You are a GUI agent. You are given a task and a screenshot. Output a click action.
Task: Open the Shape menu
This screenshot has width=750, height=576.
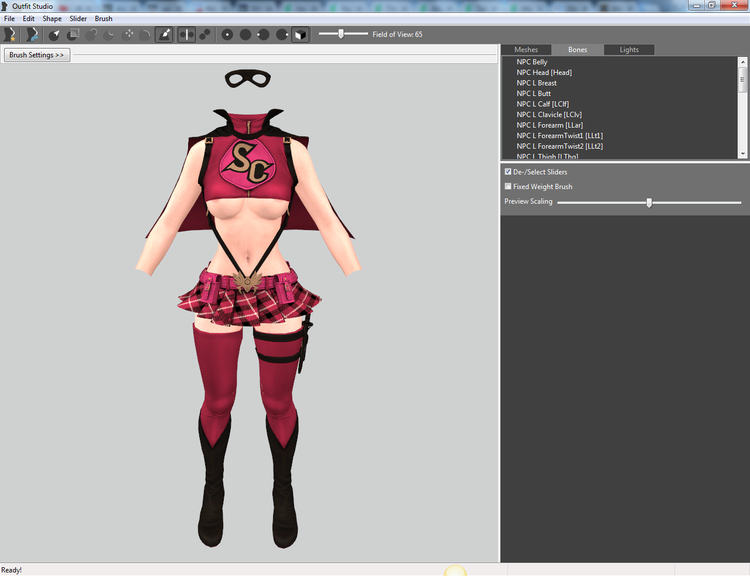52,19
